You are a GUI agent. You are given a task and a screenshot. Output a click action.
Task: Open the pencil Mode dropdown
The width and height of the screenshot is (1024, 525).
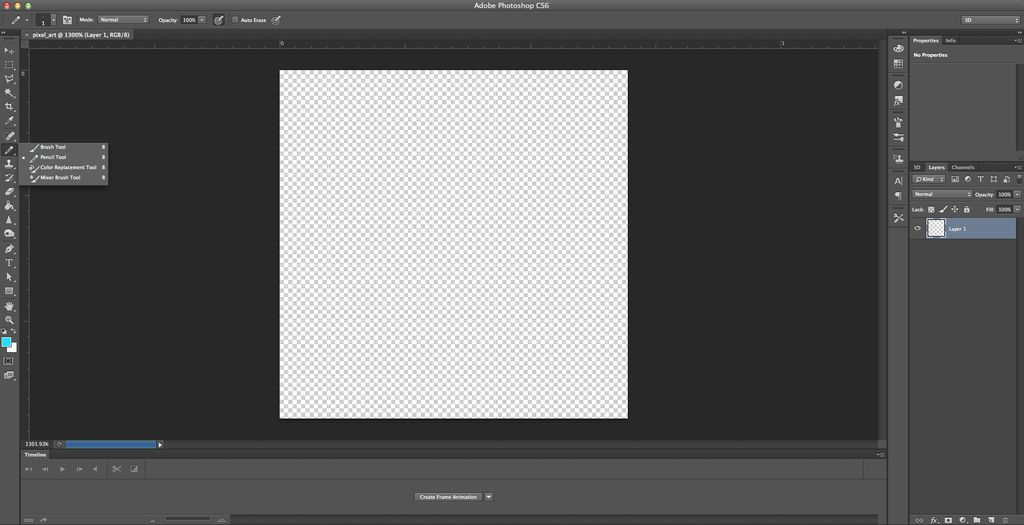point(123,20)
